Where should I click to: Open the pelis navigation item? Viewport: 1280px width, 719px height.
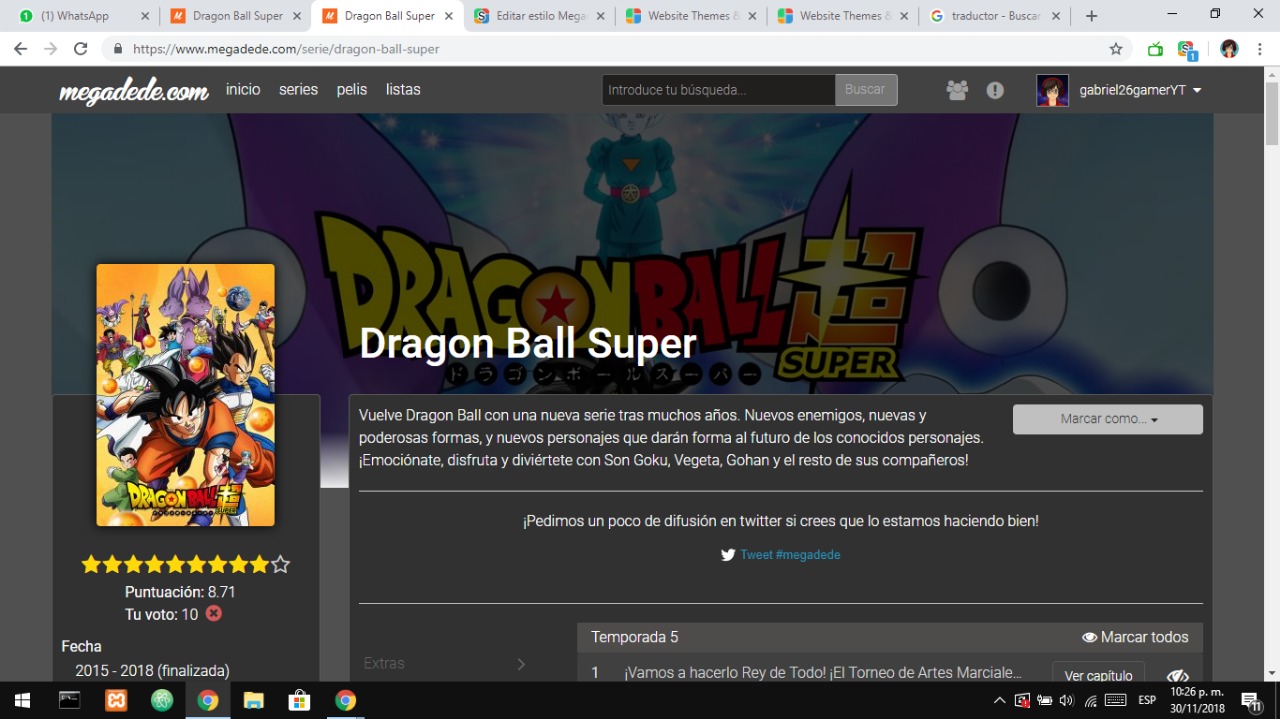[352, 89]
